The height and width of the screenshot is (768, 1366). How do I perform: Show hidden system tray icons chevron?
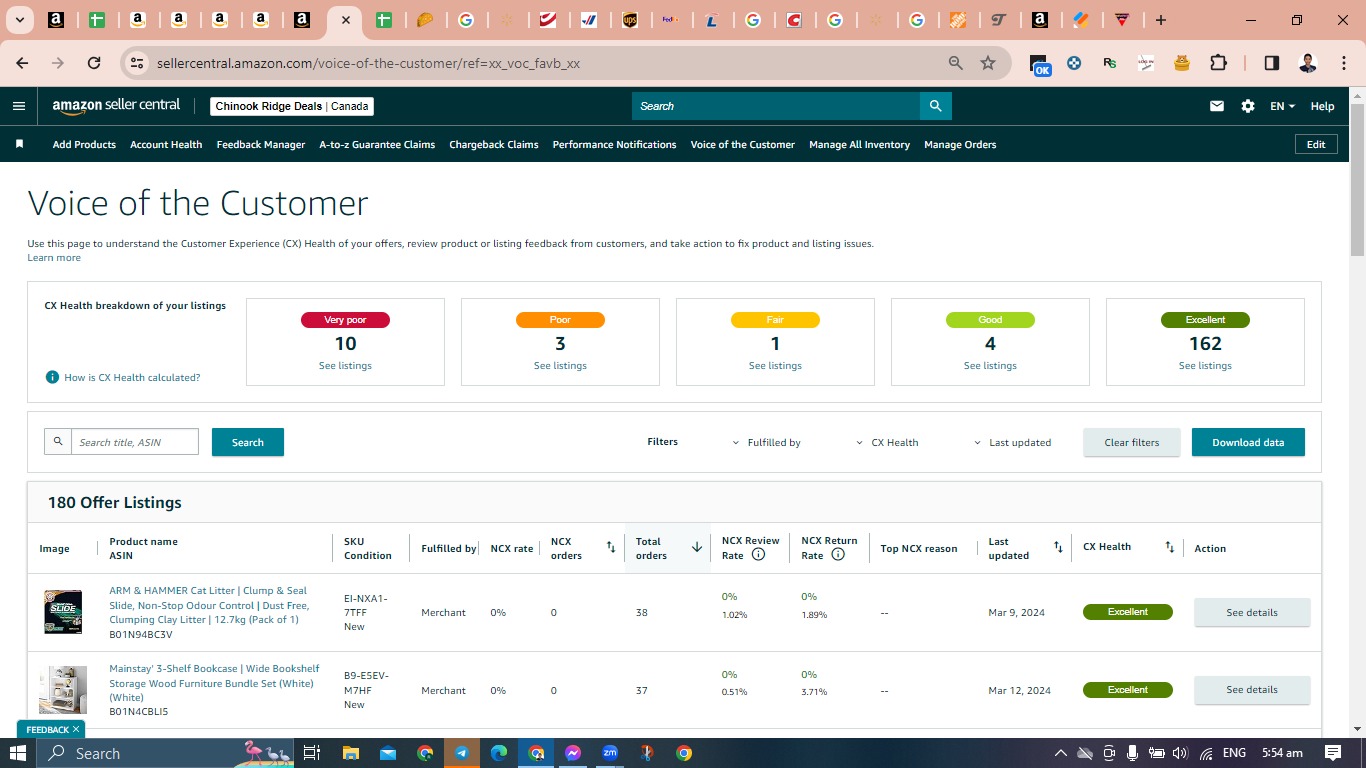(1060, 753)
